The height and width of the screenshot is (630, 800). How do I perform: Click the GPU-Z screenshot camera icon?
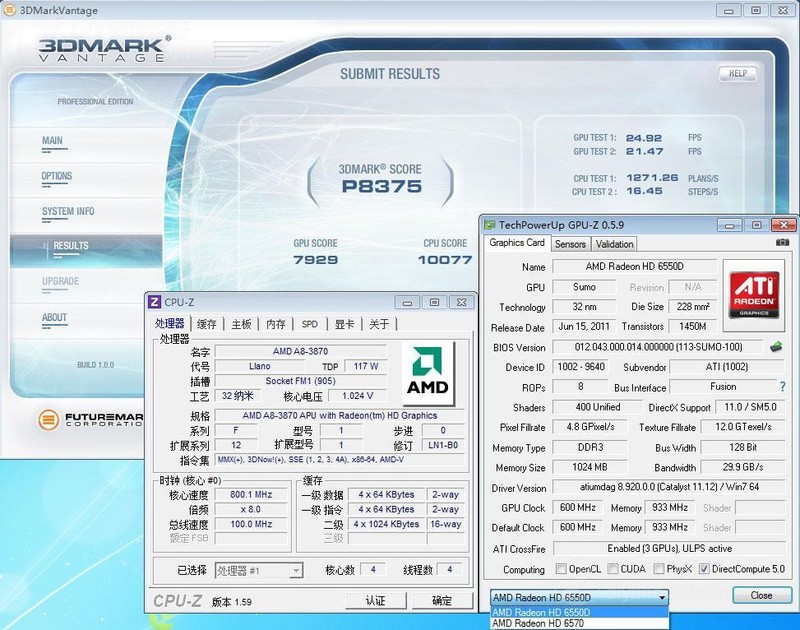click(x=782, y=243)
